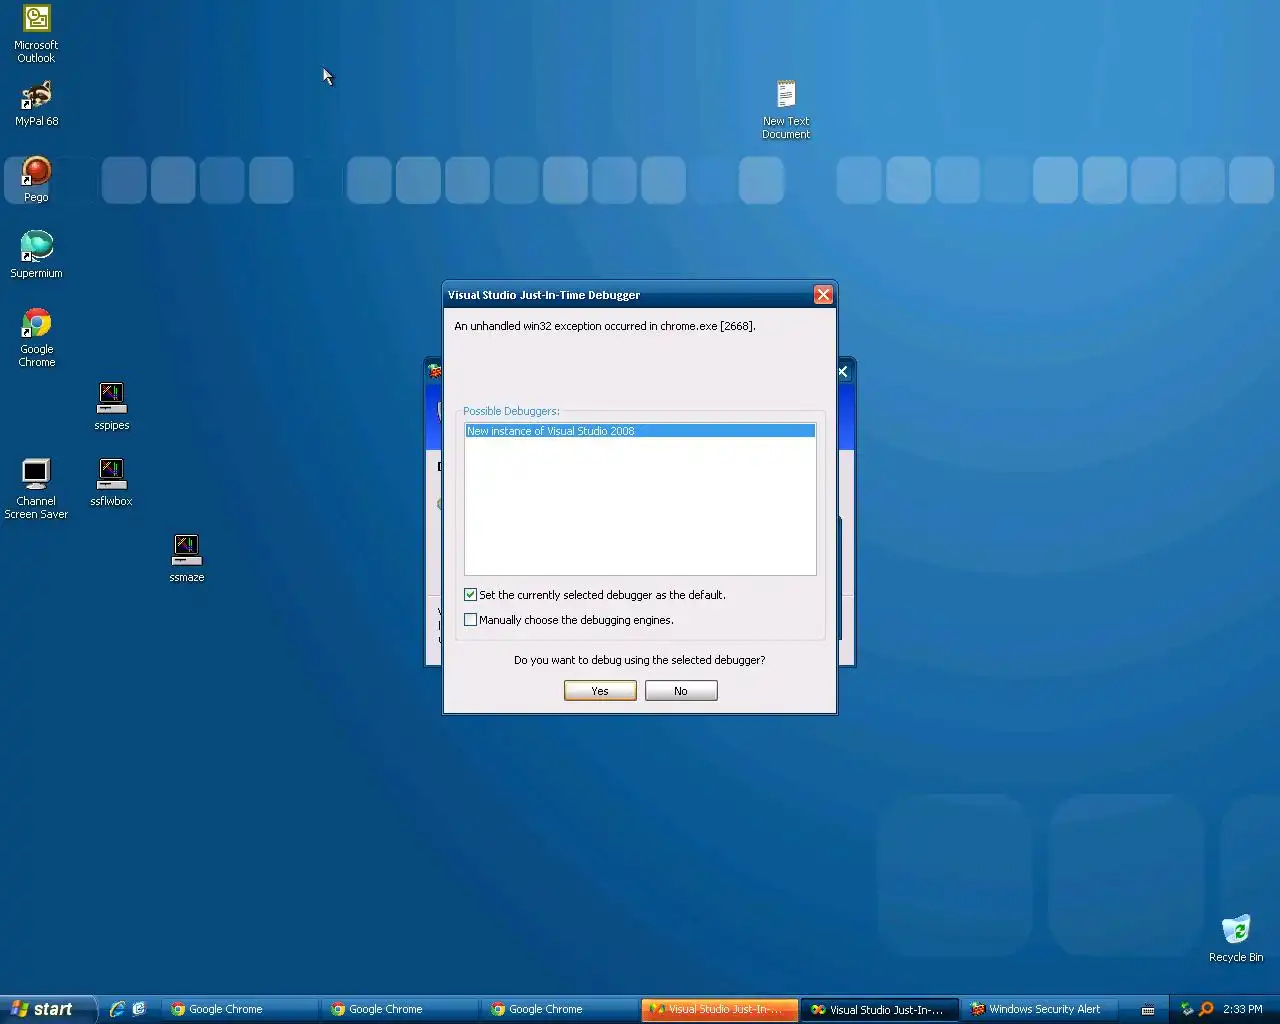Image resolution: width=1280 pixels, height=1024 pixels.
Task: Close the Just-In-Time Debugger dialog
Action: pyautogui.click(x=823, y=294)
